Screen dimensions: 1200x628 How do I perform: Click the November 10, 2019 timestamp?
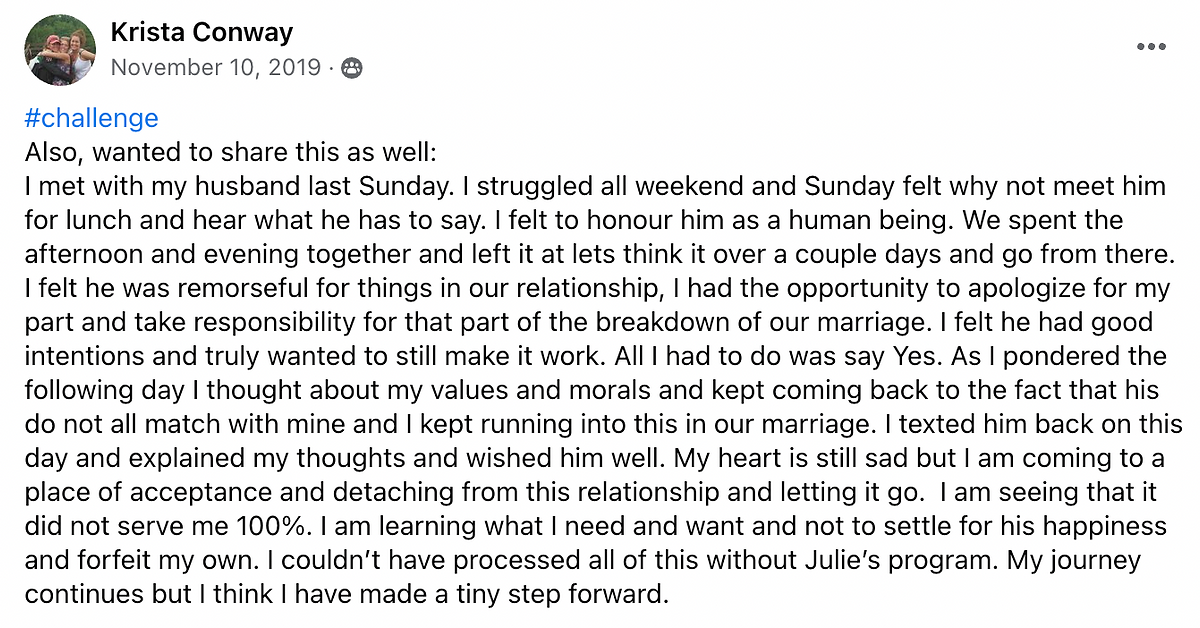tap(215, 68)
